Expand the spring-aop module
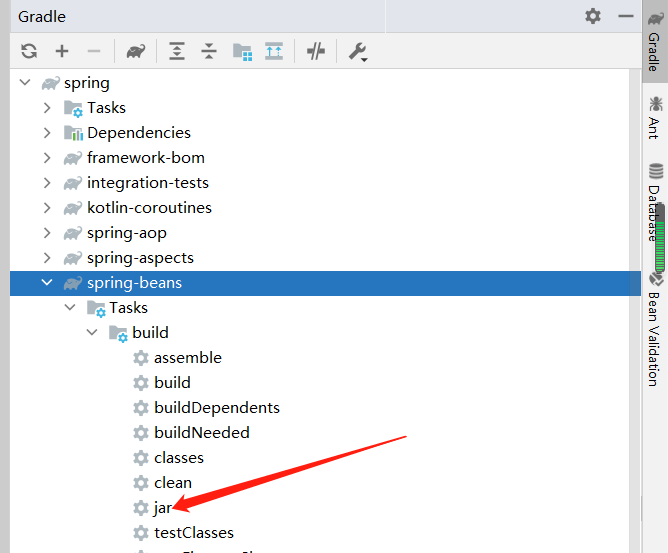The height and width of the screenshot is (553, 668). pos(47,233)
